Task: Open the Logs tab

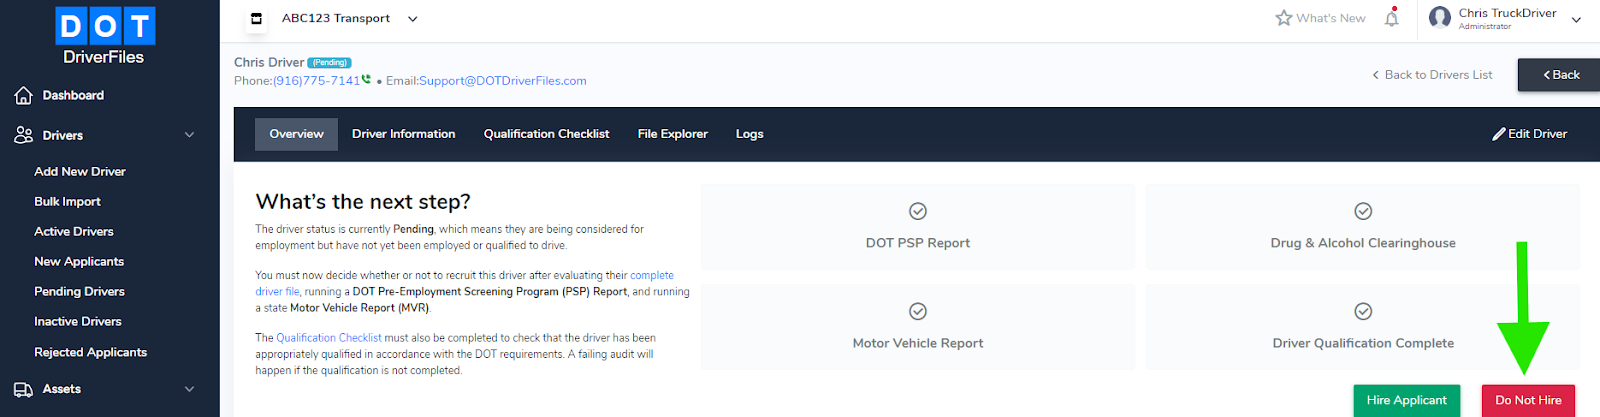Action: click(750, 134)
